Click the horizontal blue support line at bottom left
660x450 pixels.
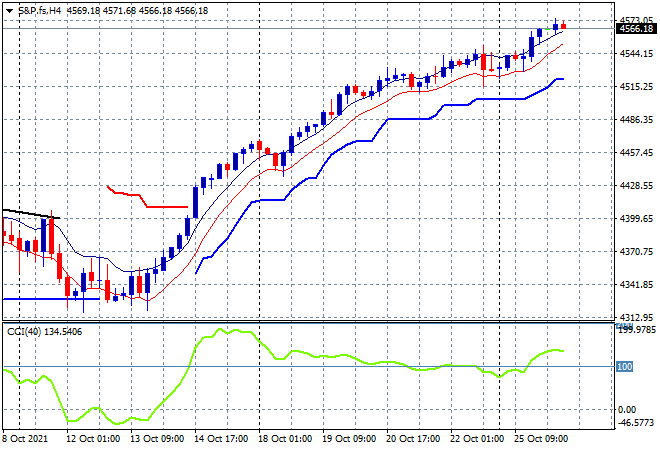[x=51, y=299]
